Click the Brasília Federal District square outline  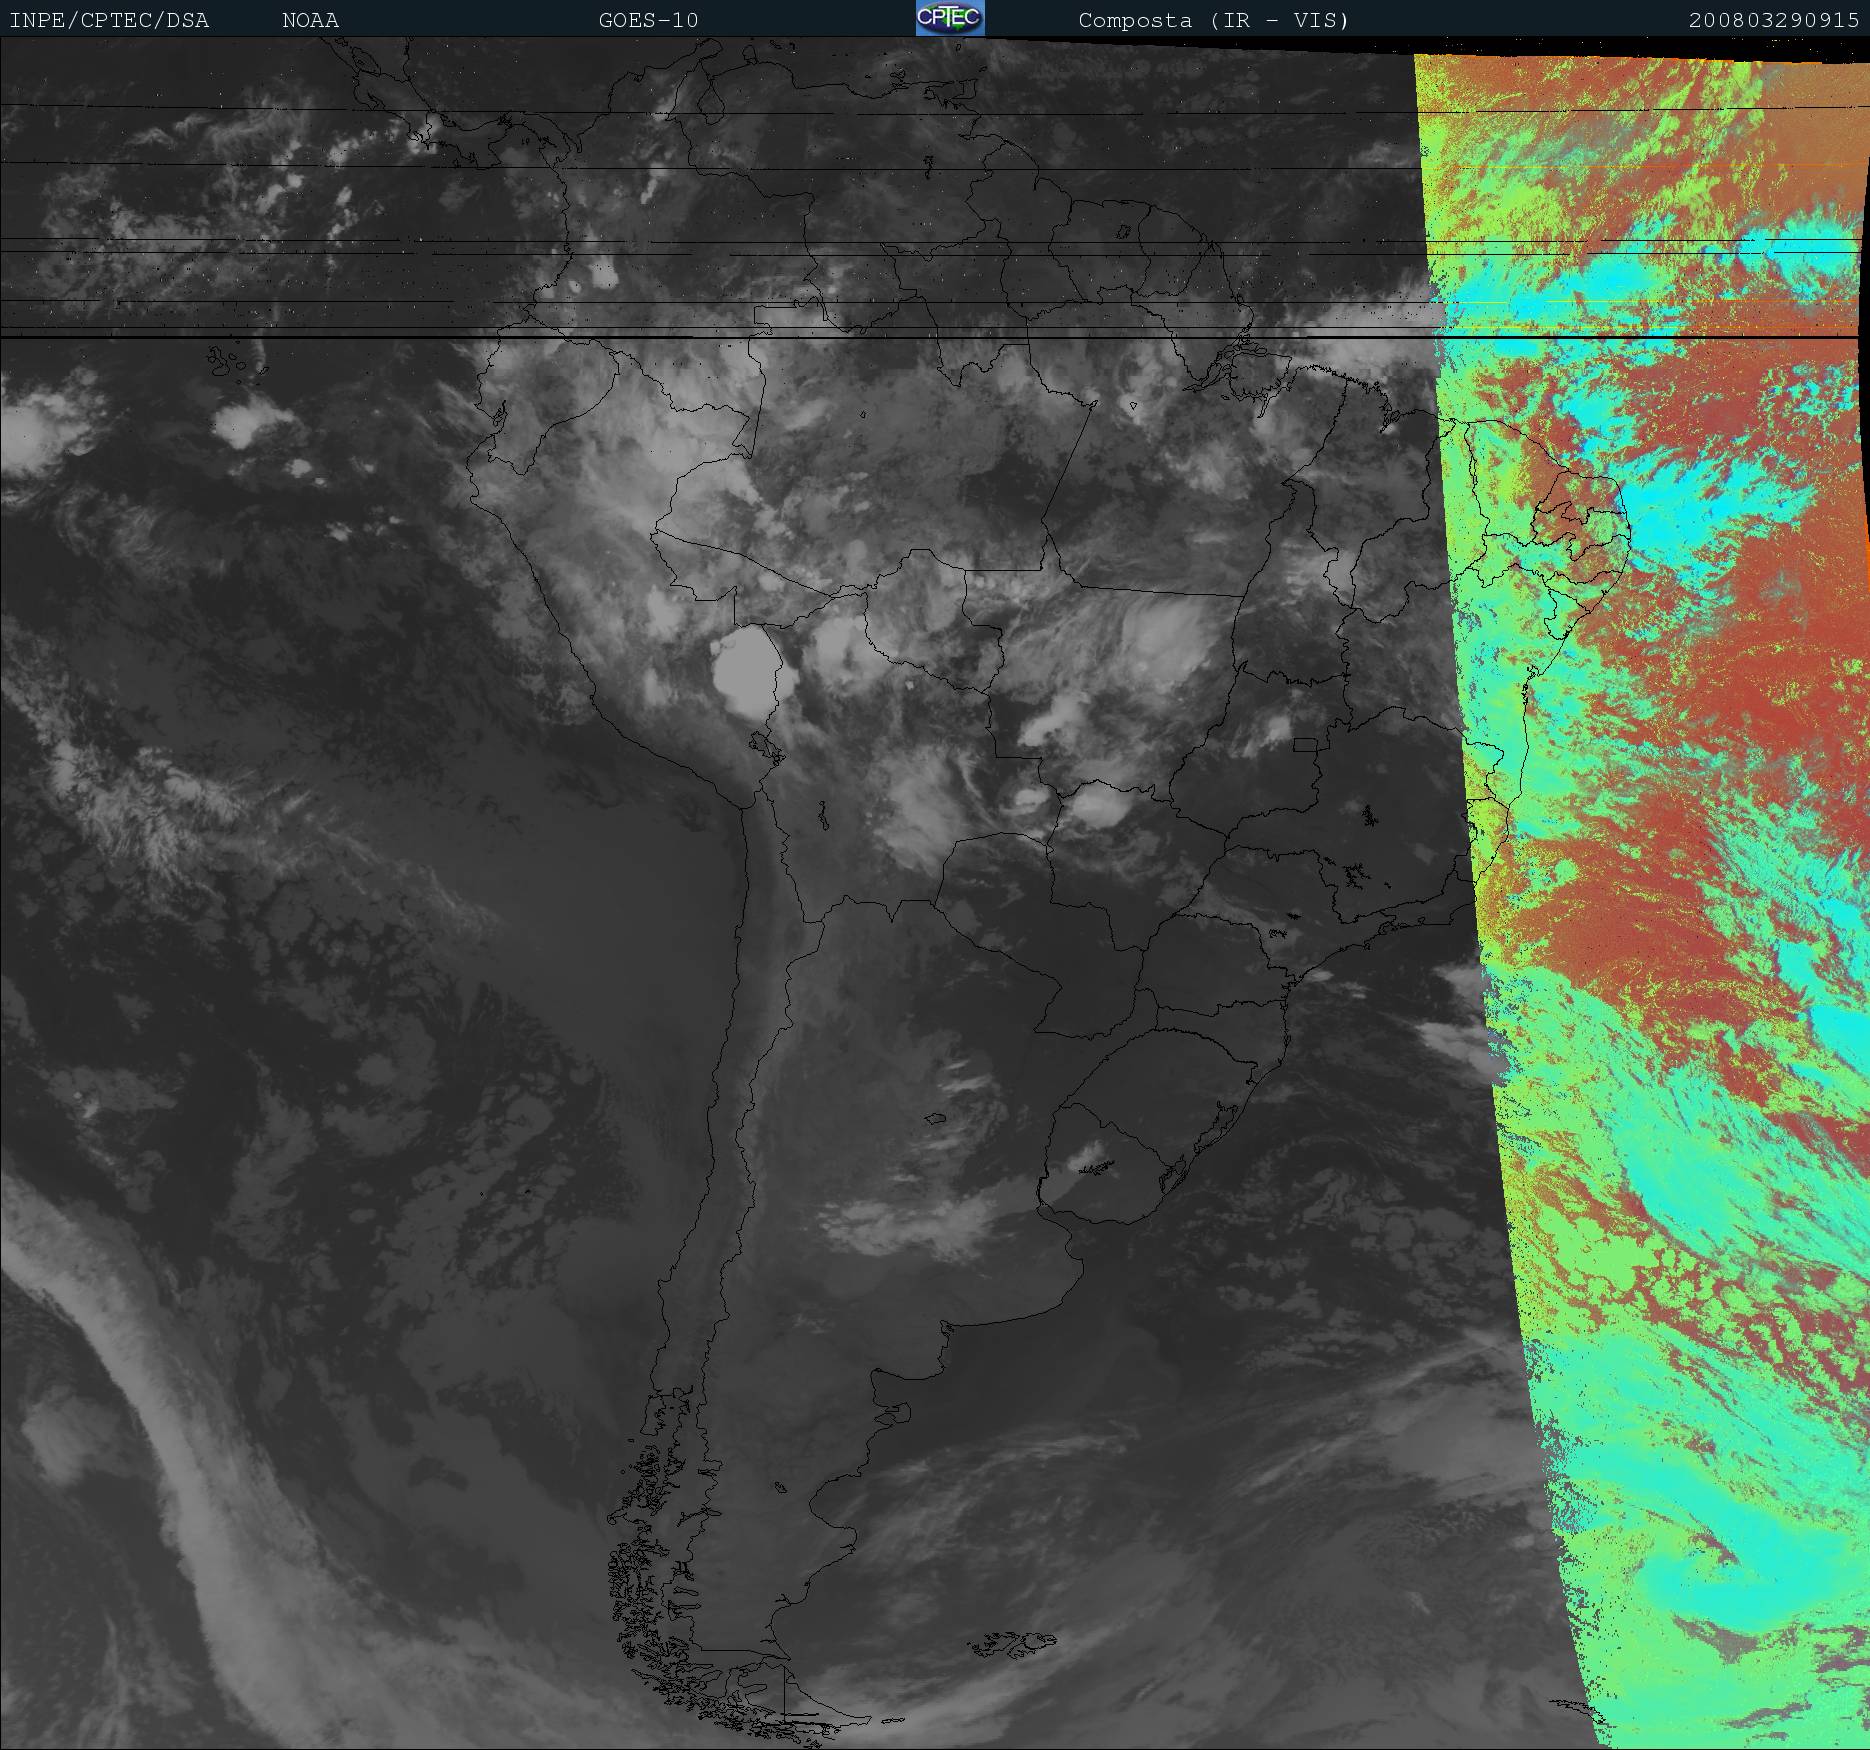[1304, 743]
